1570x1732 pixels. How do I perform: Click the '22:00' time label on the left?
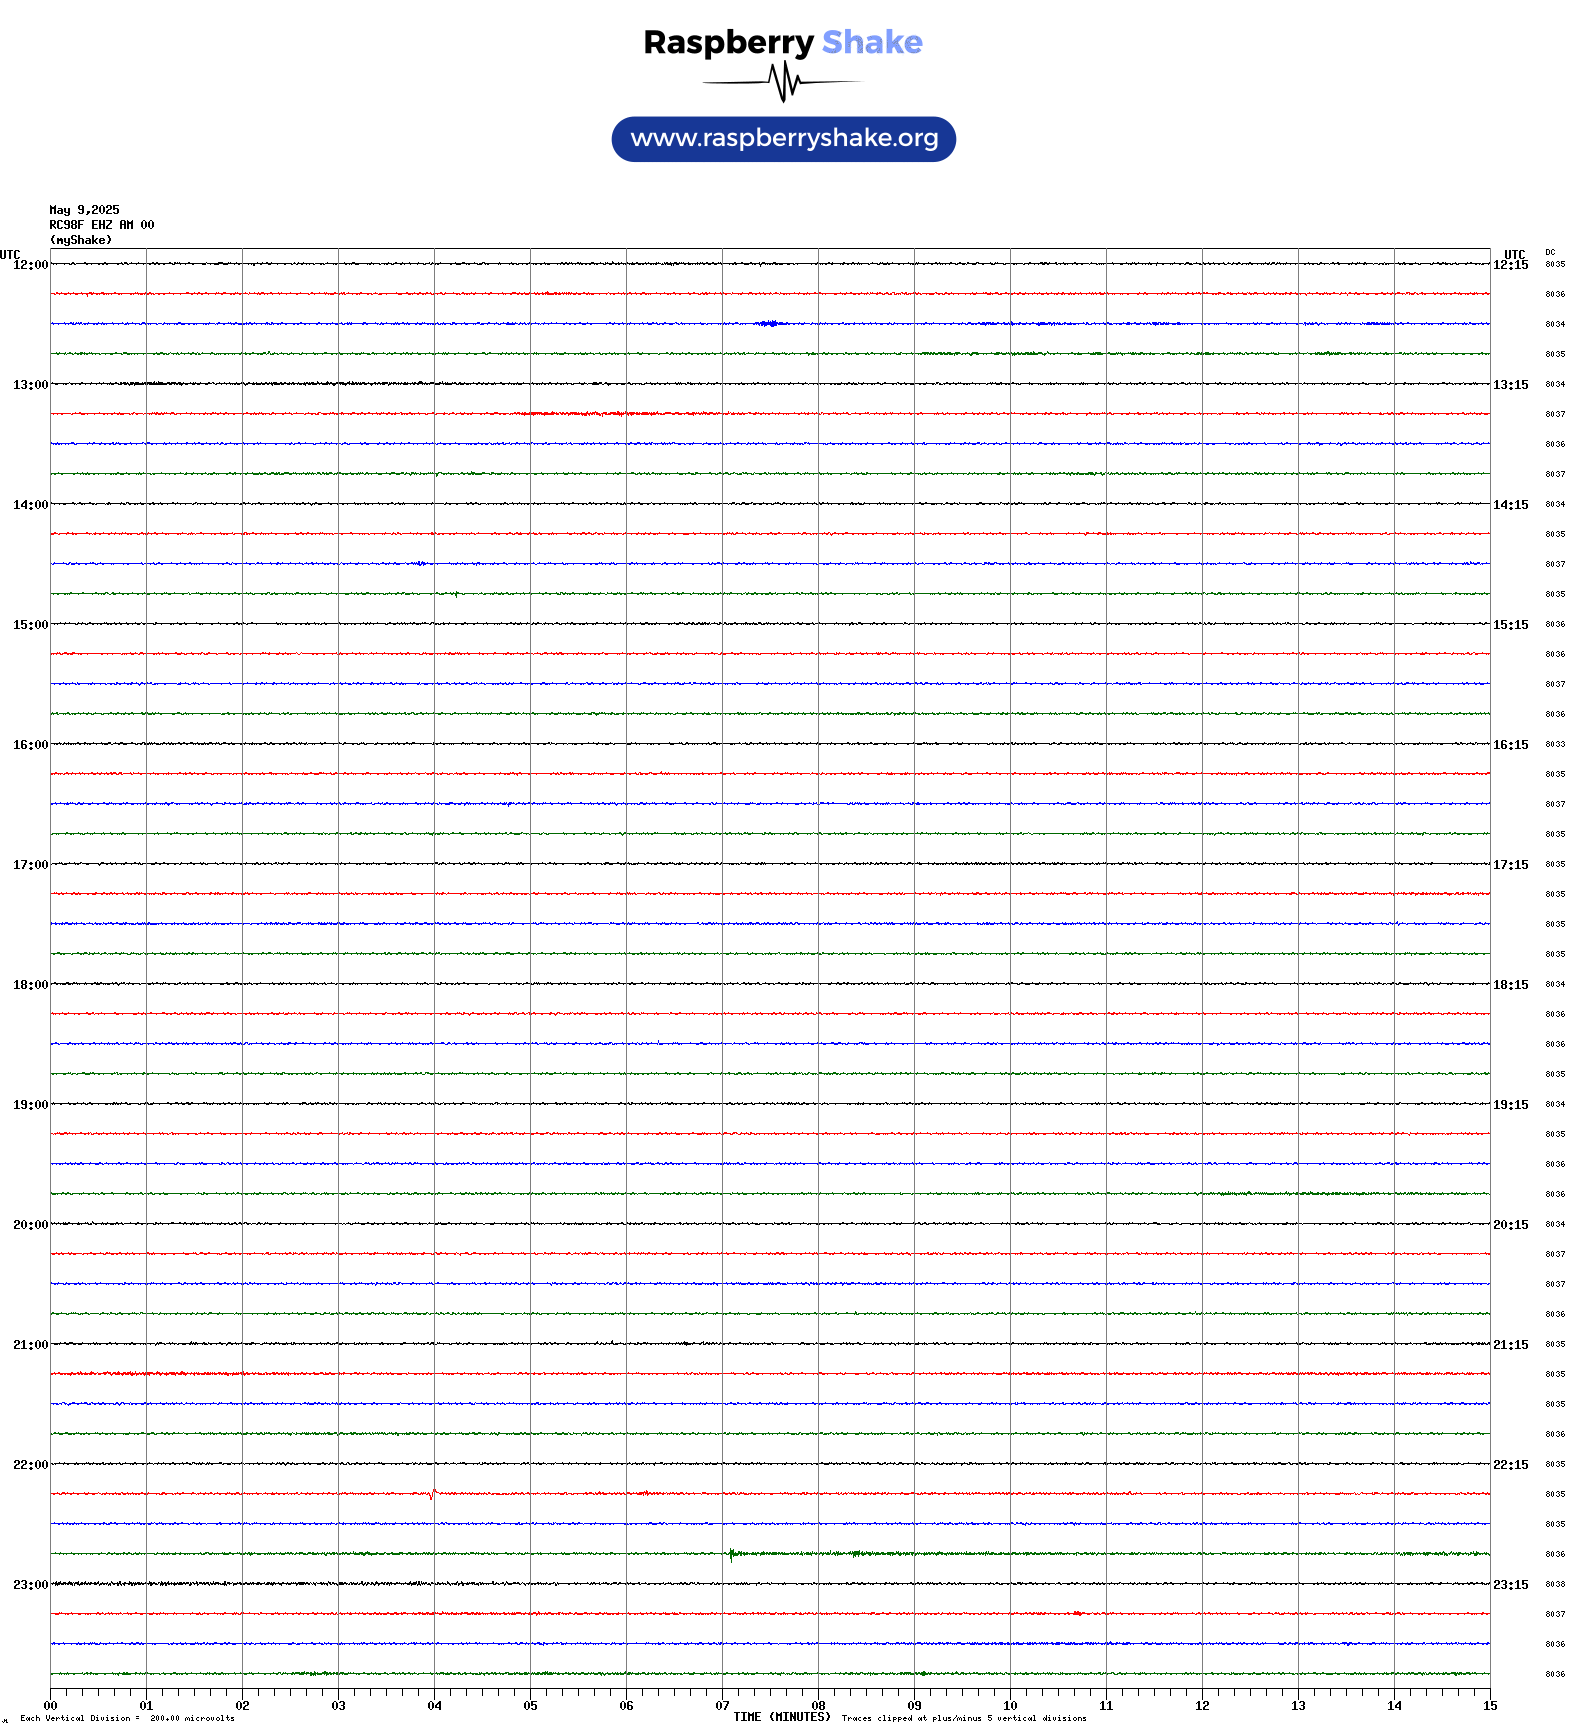[x=30, y=1465]
